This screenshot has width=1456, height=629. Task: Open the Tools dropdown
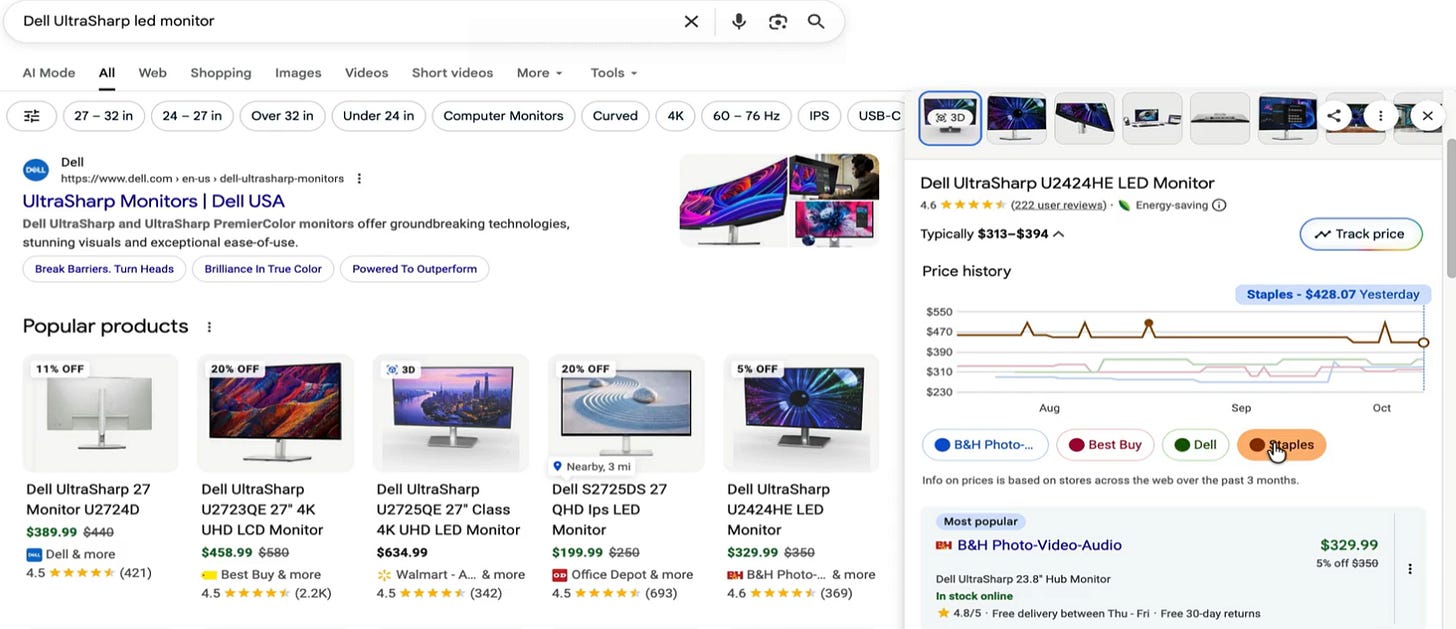click(x=613, y=73)
